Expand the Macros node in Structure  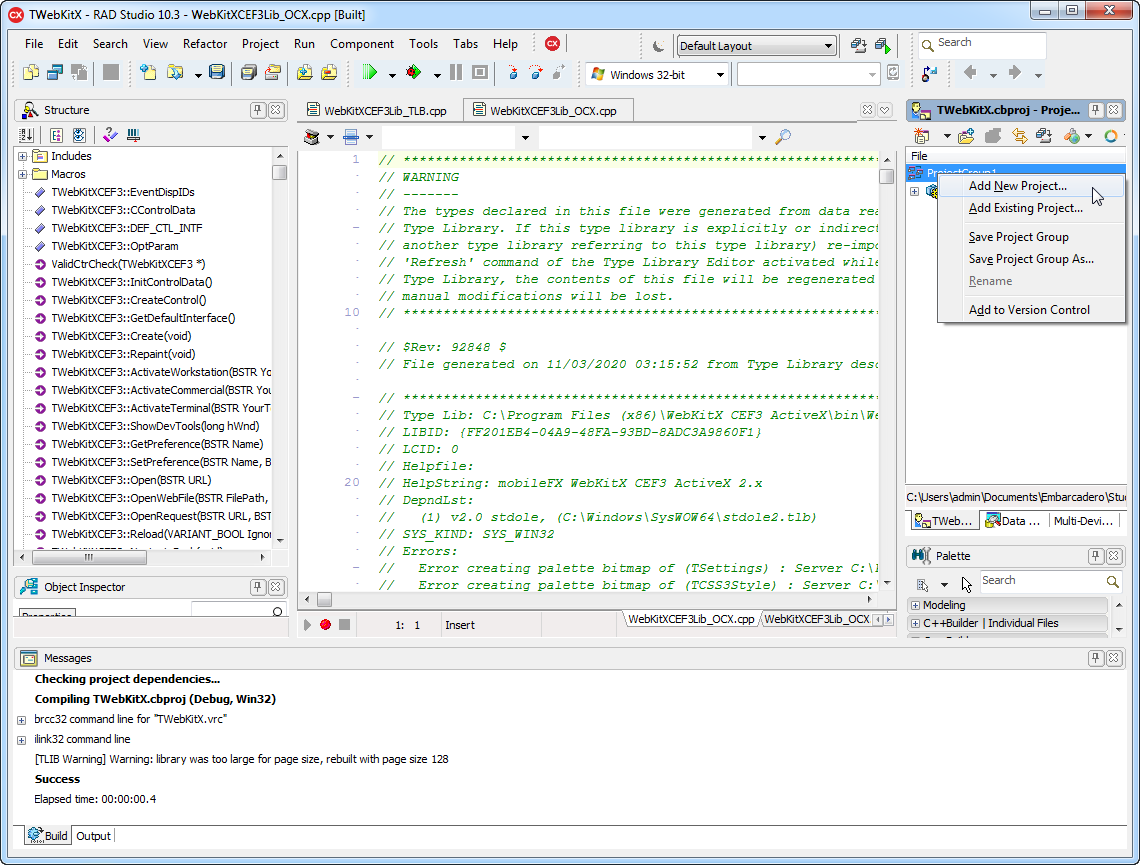tap(23, 174)
